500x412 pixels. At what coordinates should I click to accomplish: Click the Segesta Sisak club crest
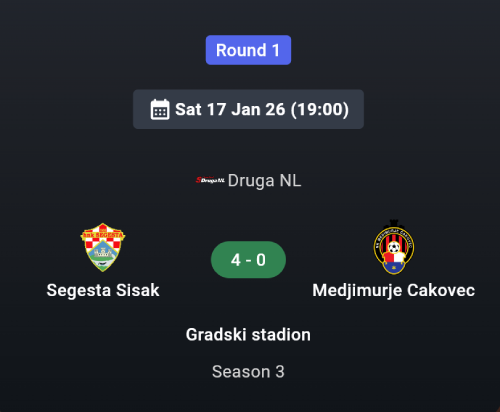(103, 247)
